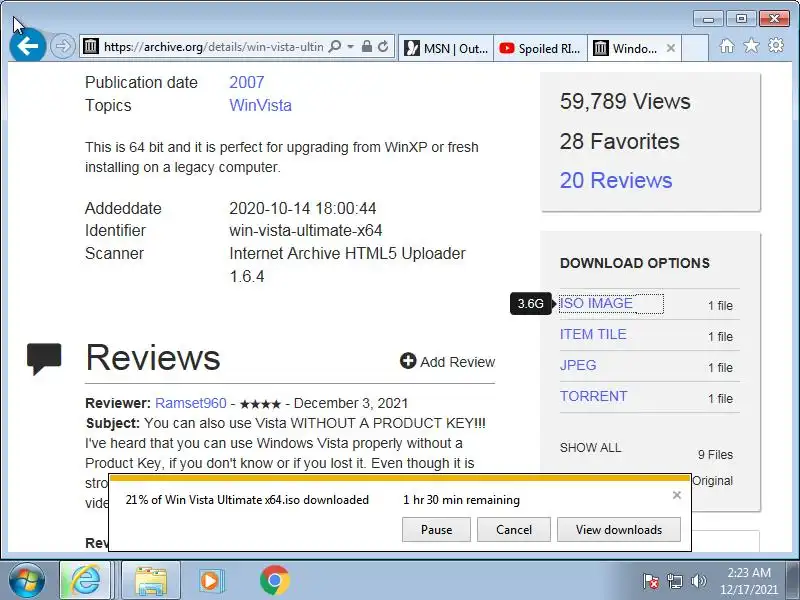
Task: Open Favorites star icon
Action: [x=751, y=46]
